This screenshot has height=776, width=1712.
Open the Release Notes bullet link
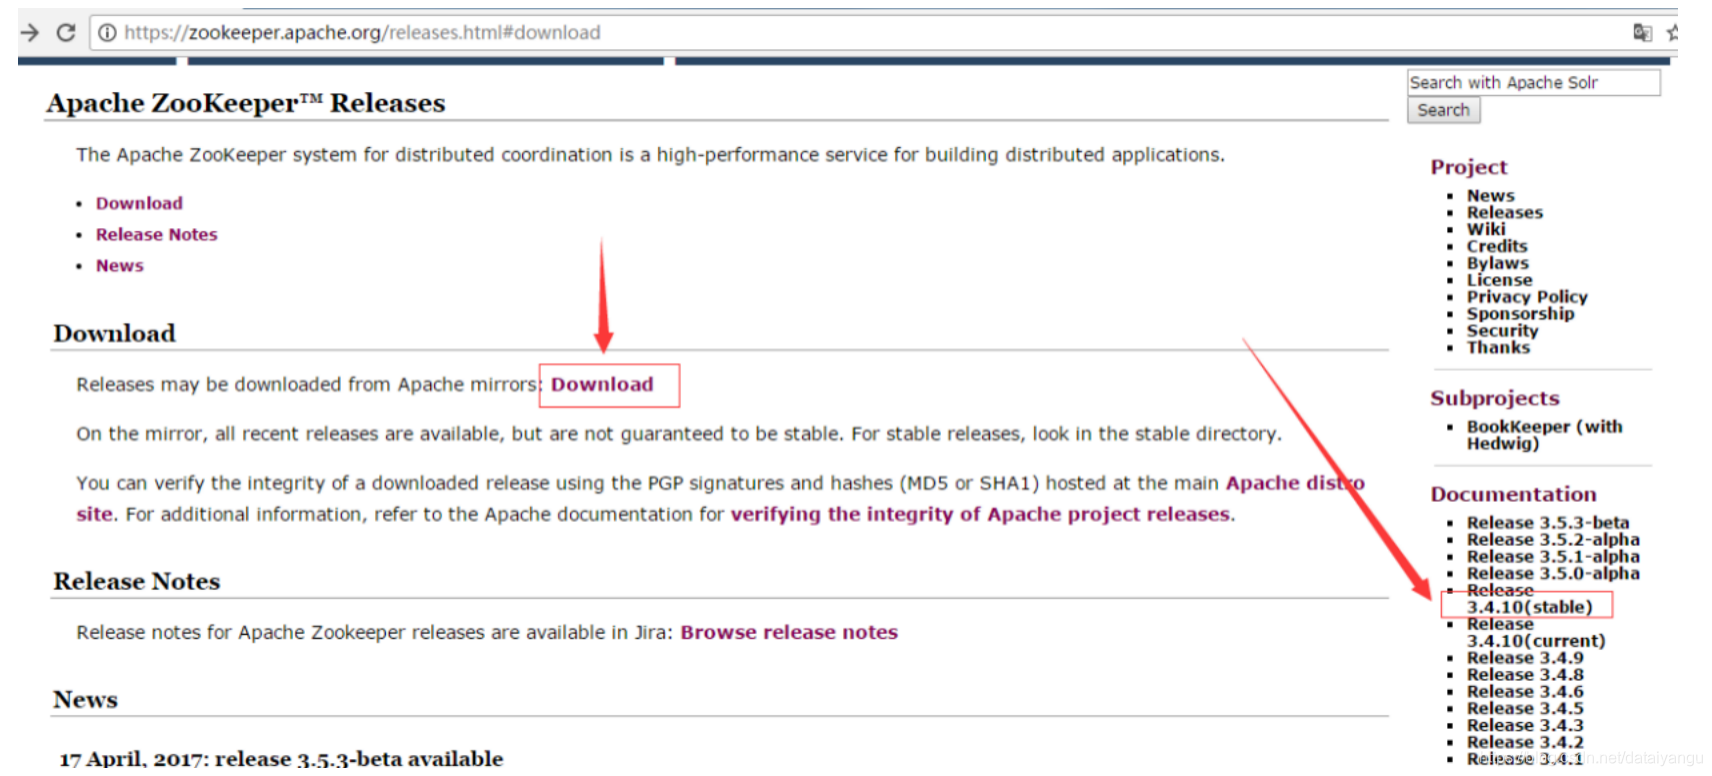pos(156,235)
